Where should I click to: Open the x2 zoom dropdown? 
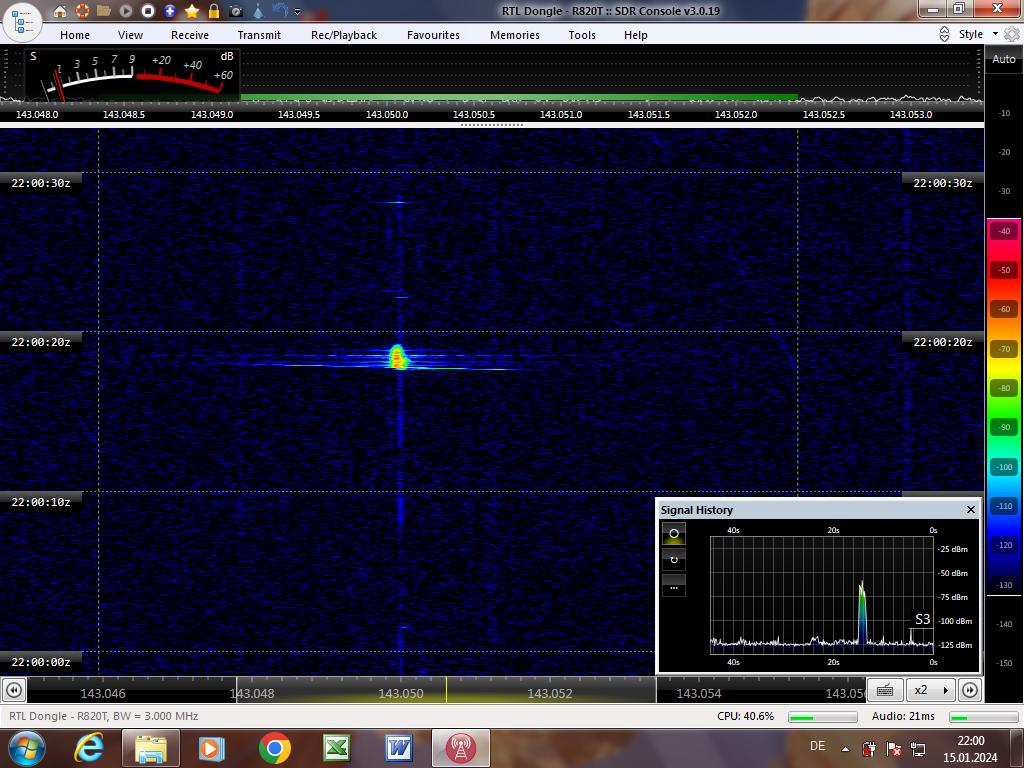[931, 690]
